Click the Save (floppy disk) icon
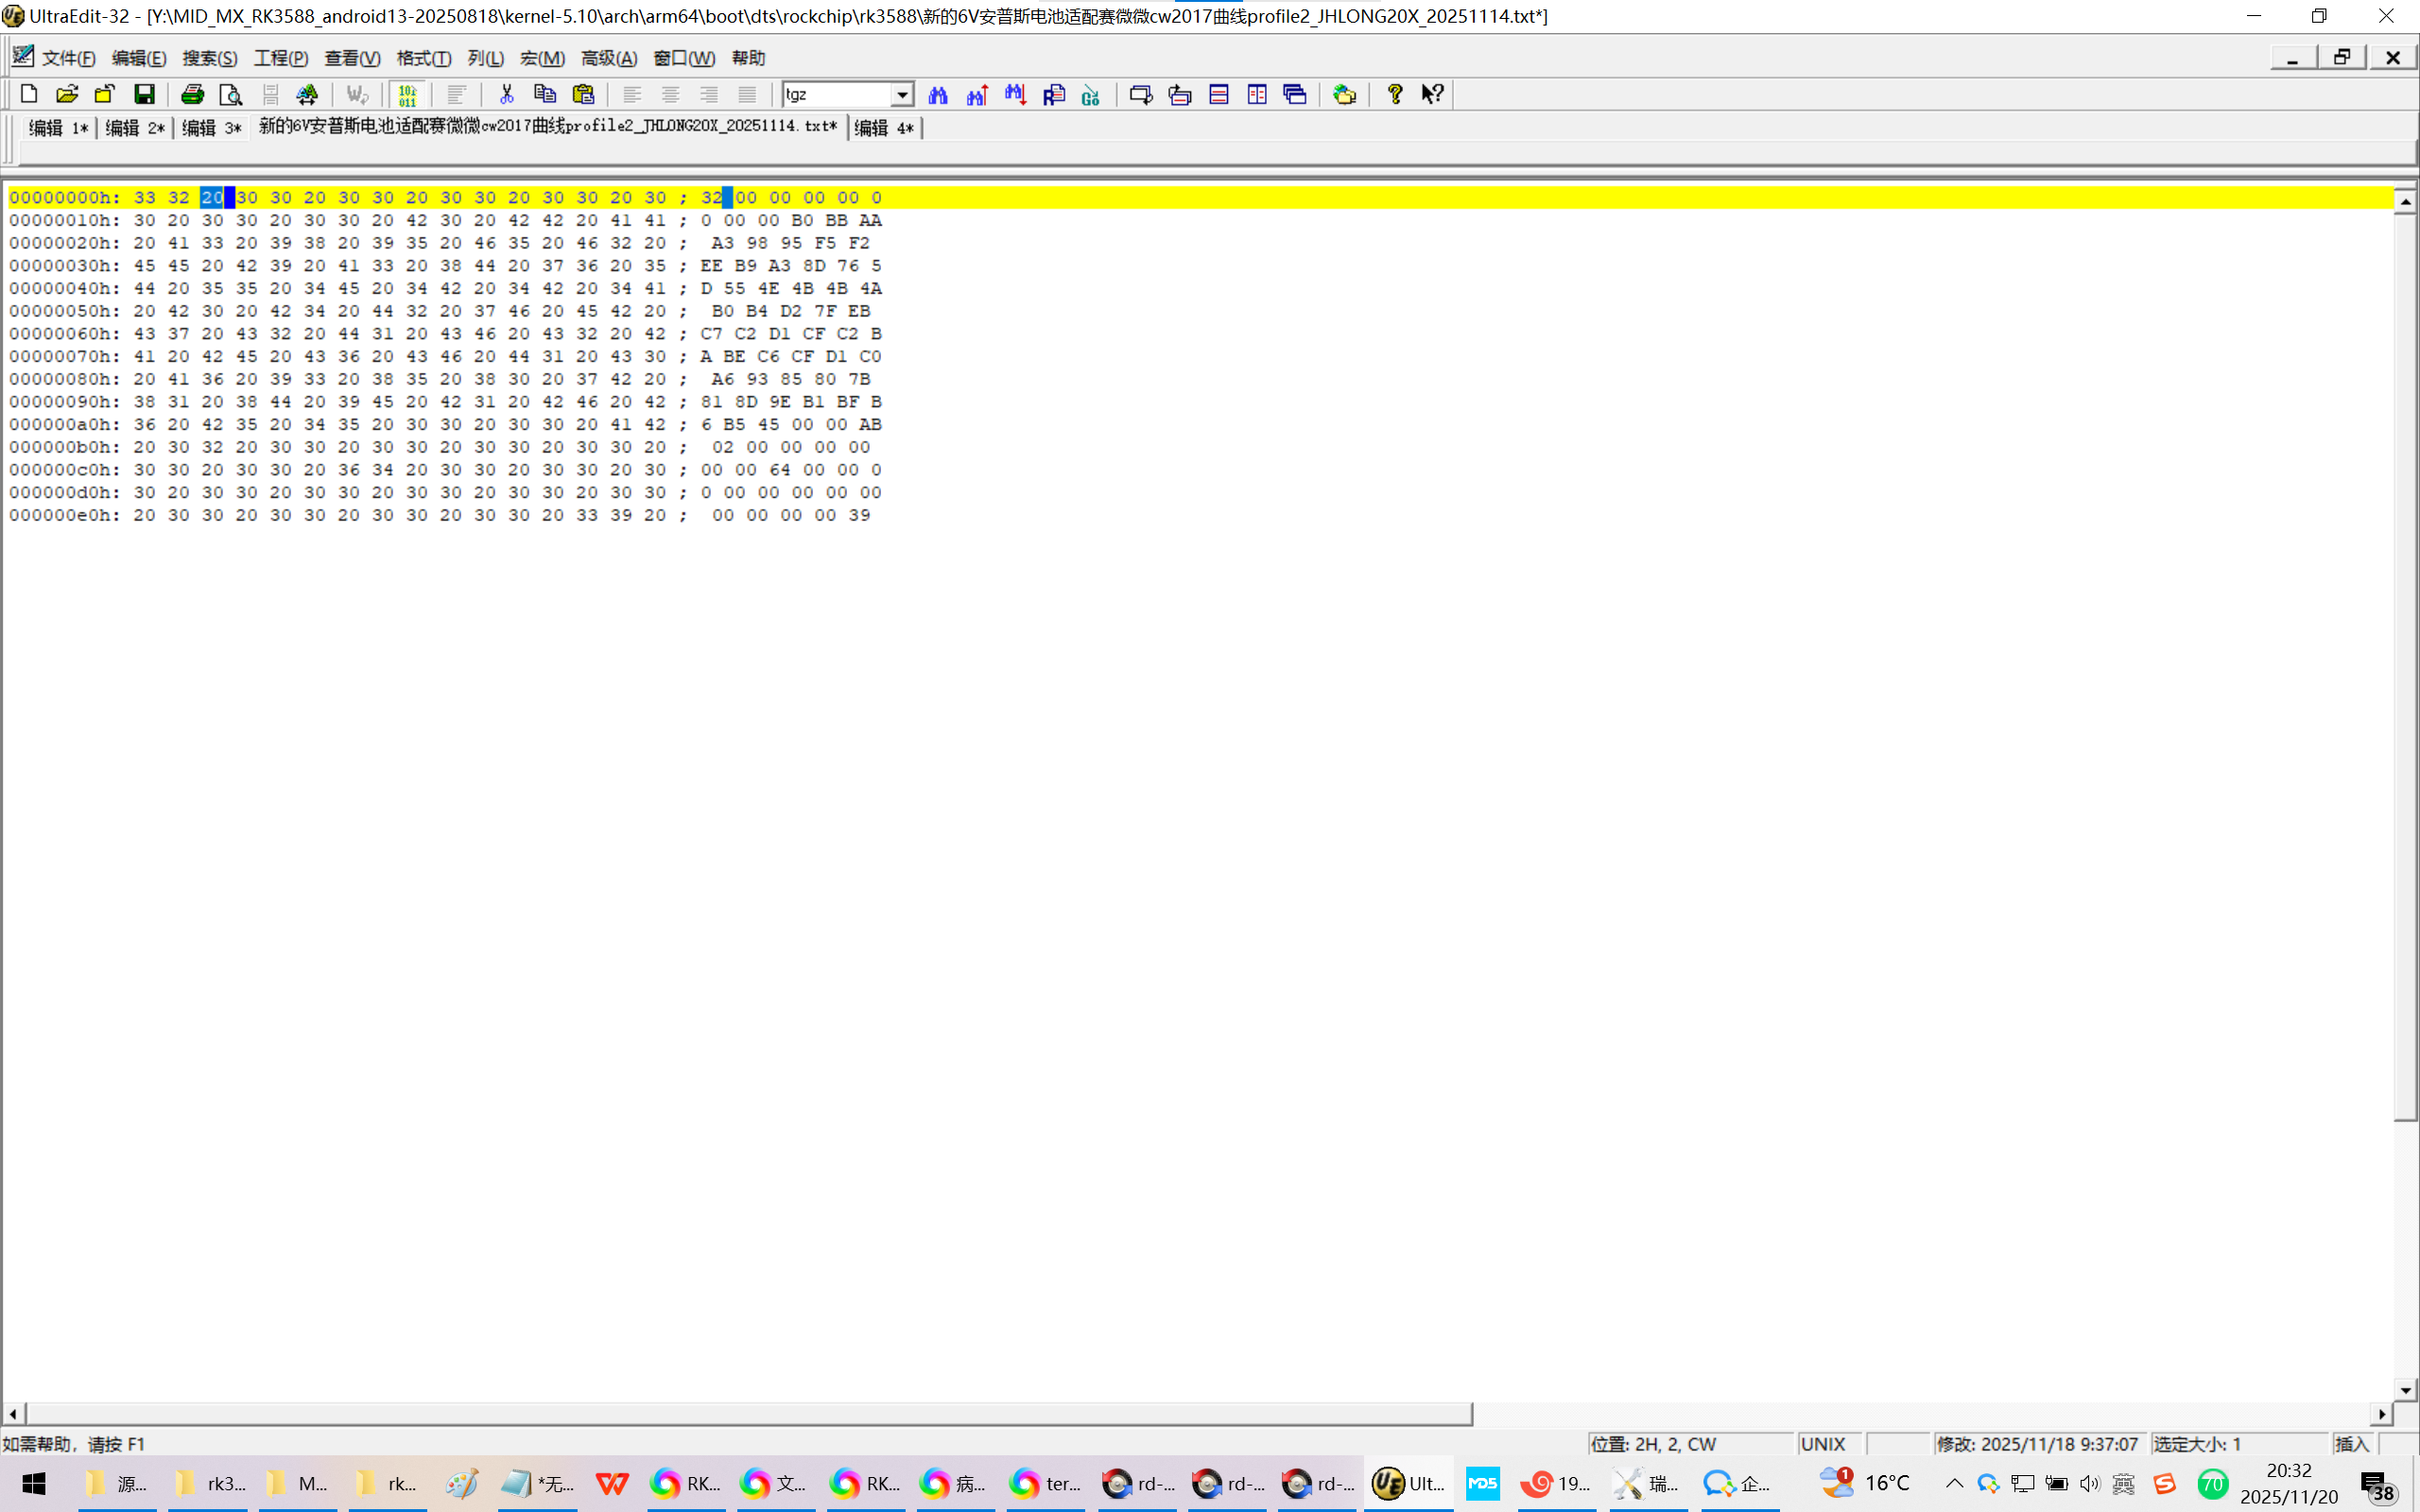Screen dimensions: 2420x1512 pyautogui.click(x=145, y=94)
